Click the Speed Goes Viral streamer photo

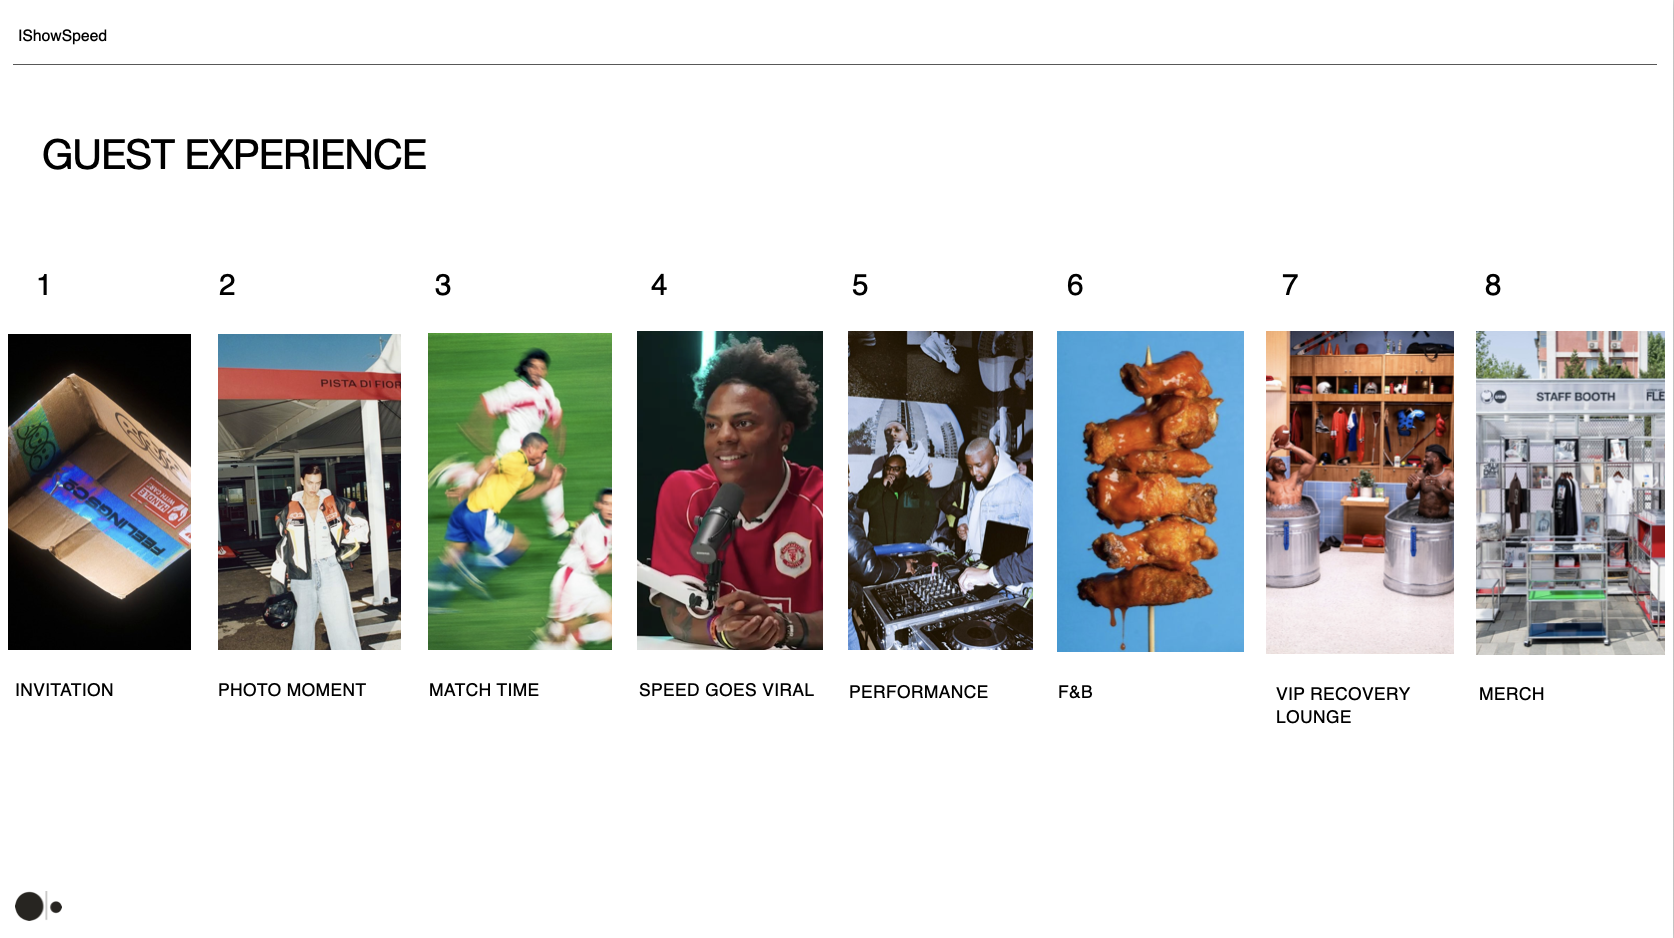coord(730,490)
